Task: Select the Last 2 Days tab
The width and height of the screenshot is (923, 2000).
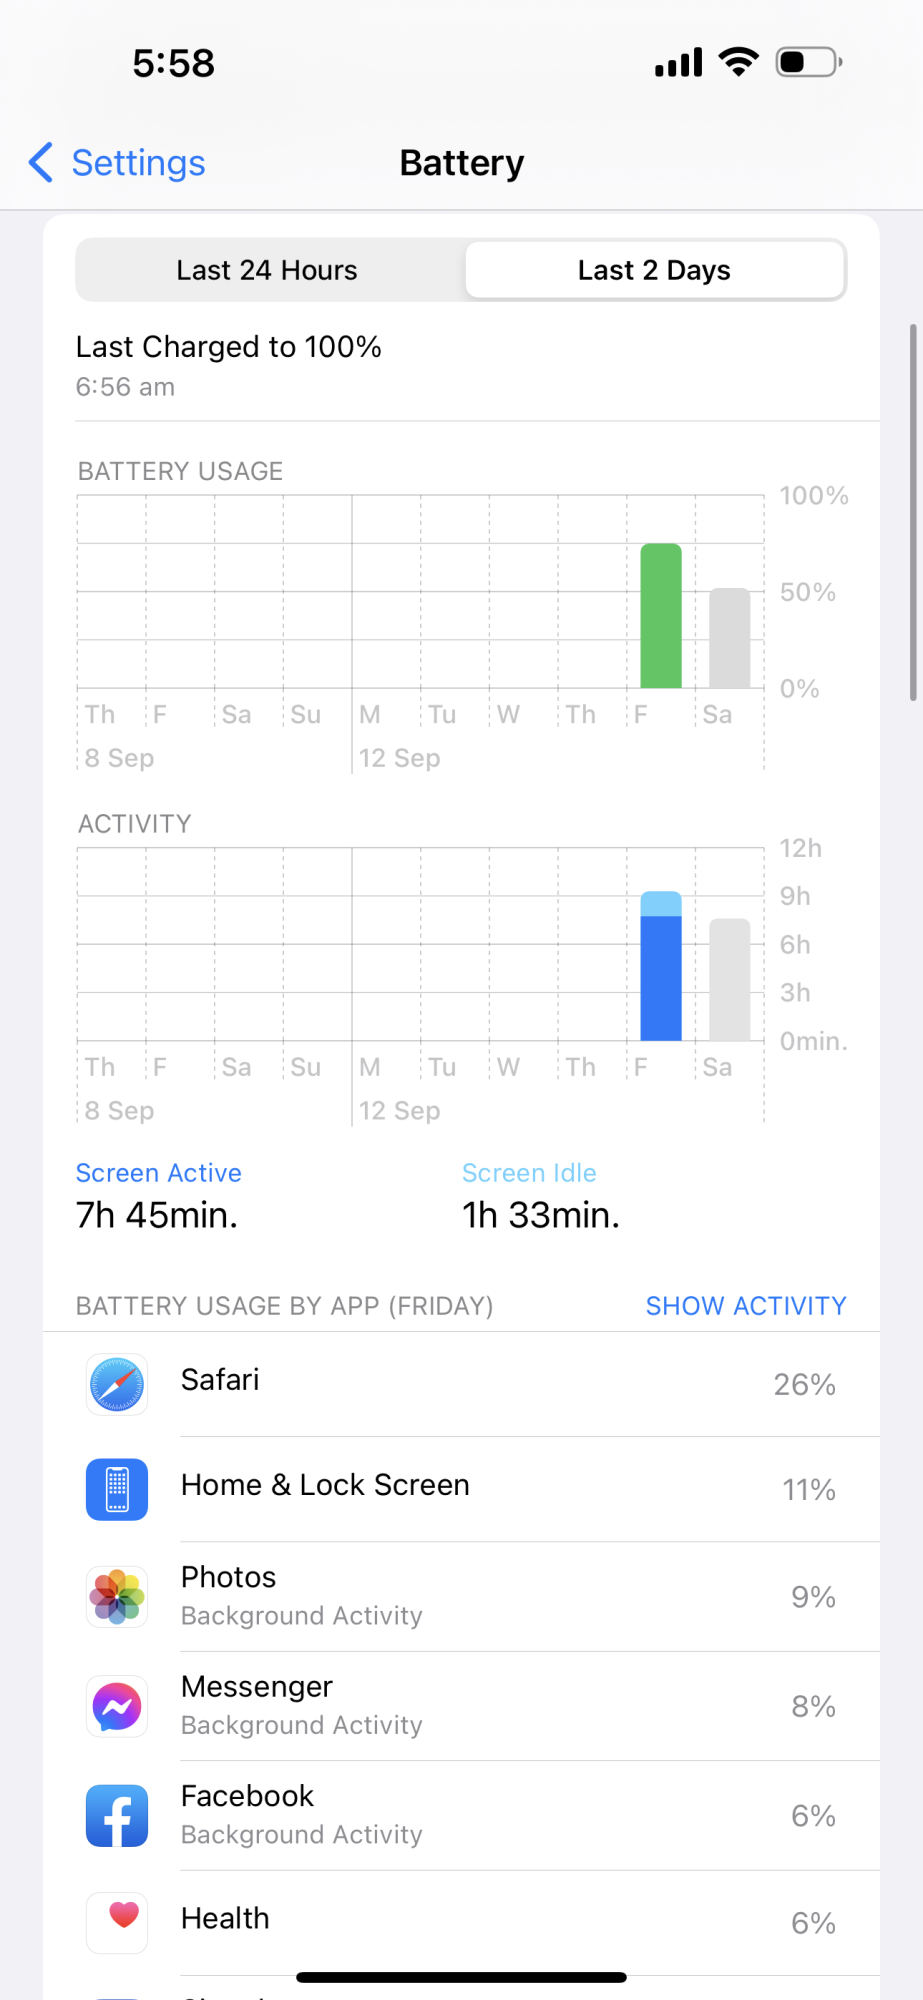Action: [654, 270]
